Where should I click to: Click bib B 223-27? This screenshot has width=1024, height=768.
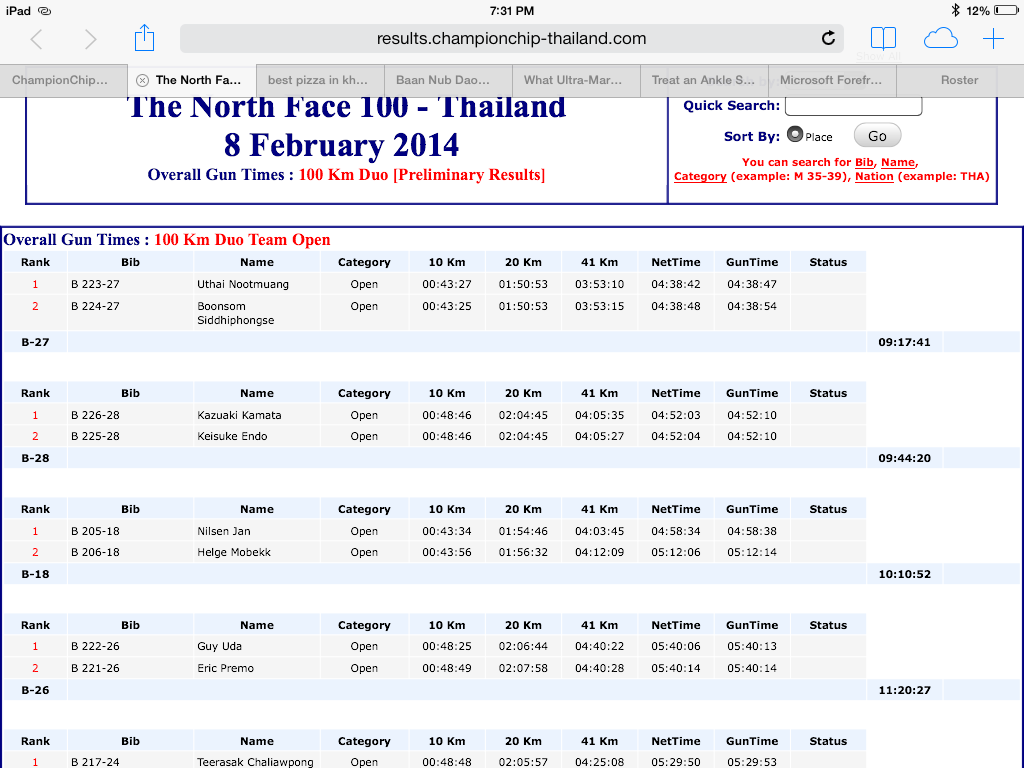(95, 285)
